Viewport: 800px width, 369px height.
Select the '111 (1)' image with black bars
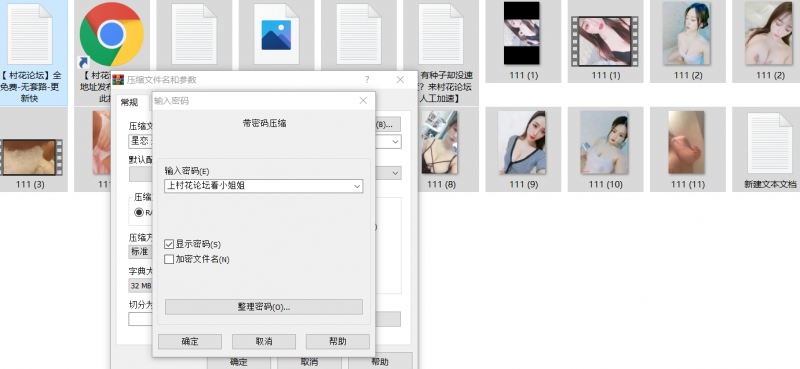click(x=521, y=33)
